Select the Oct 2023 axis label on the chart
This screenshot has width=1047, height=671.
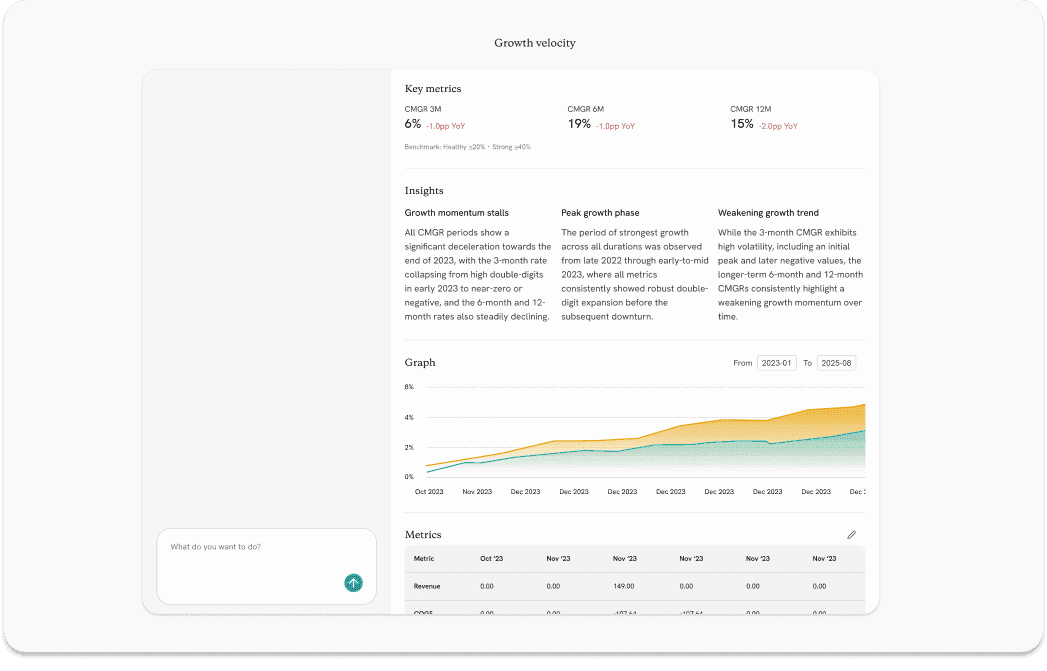pos(429,491)
